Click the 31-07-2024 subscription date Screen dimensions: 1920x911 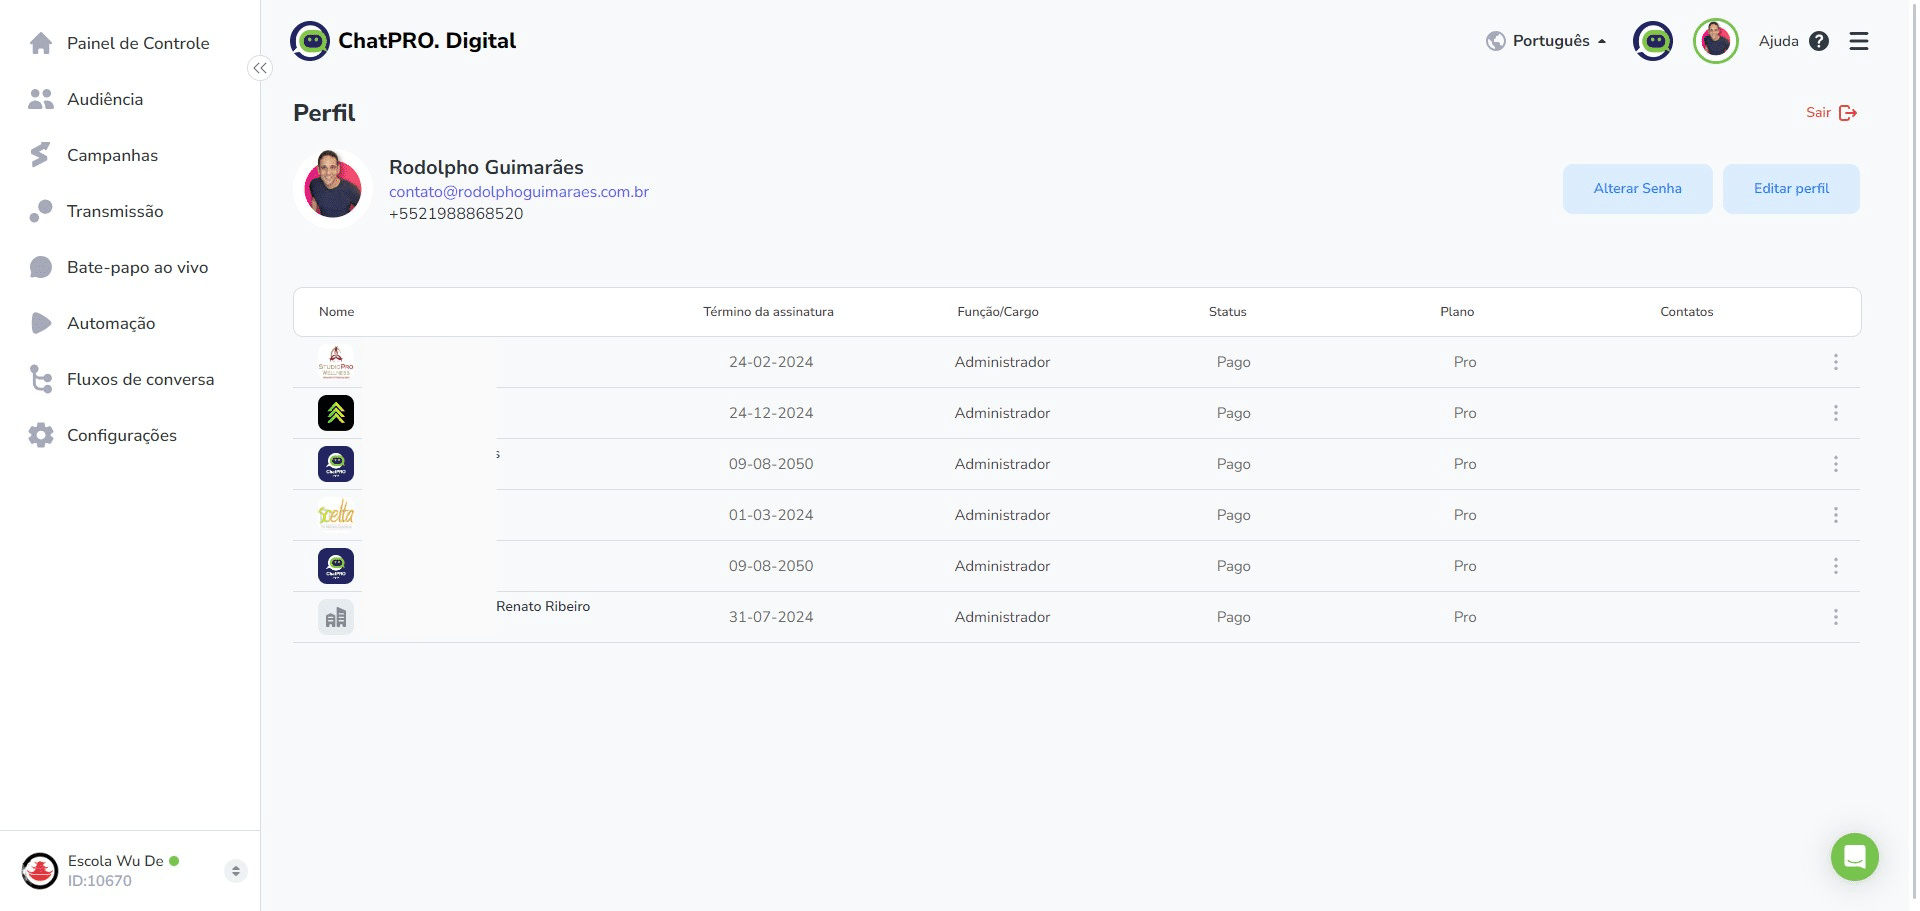(771, 617)
